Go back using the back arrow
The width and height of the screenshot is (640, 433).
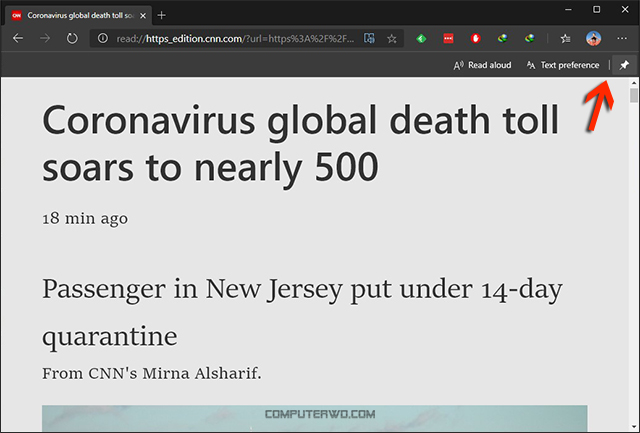tap(18, 38)
